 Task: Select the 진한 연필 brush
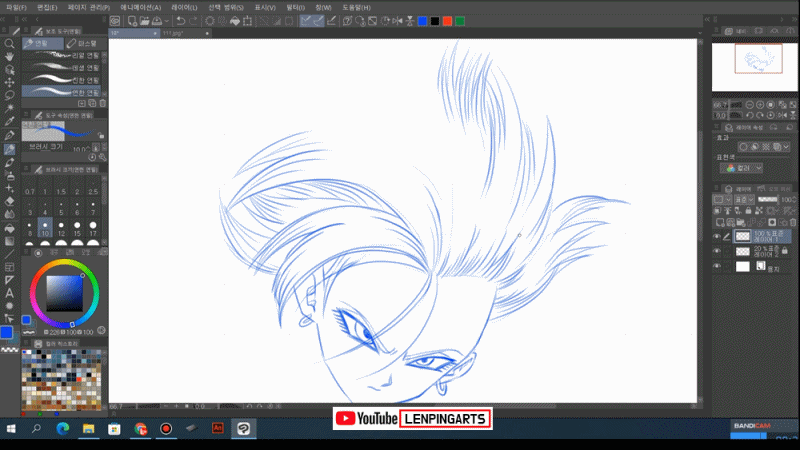[x=61, y=80]
